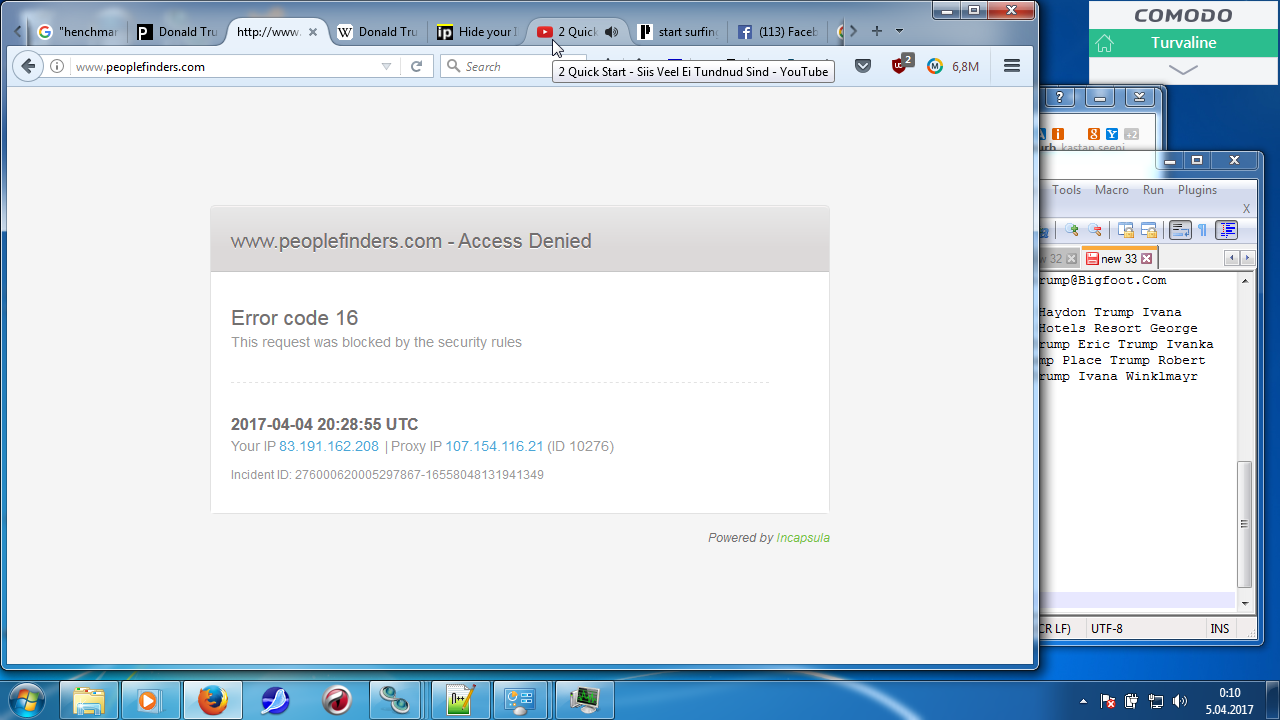
Task: Open the Run menu in Notepad++
Action: [1153, 190]
